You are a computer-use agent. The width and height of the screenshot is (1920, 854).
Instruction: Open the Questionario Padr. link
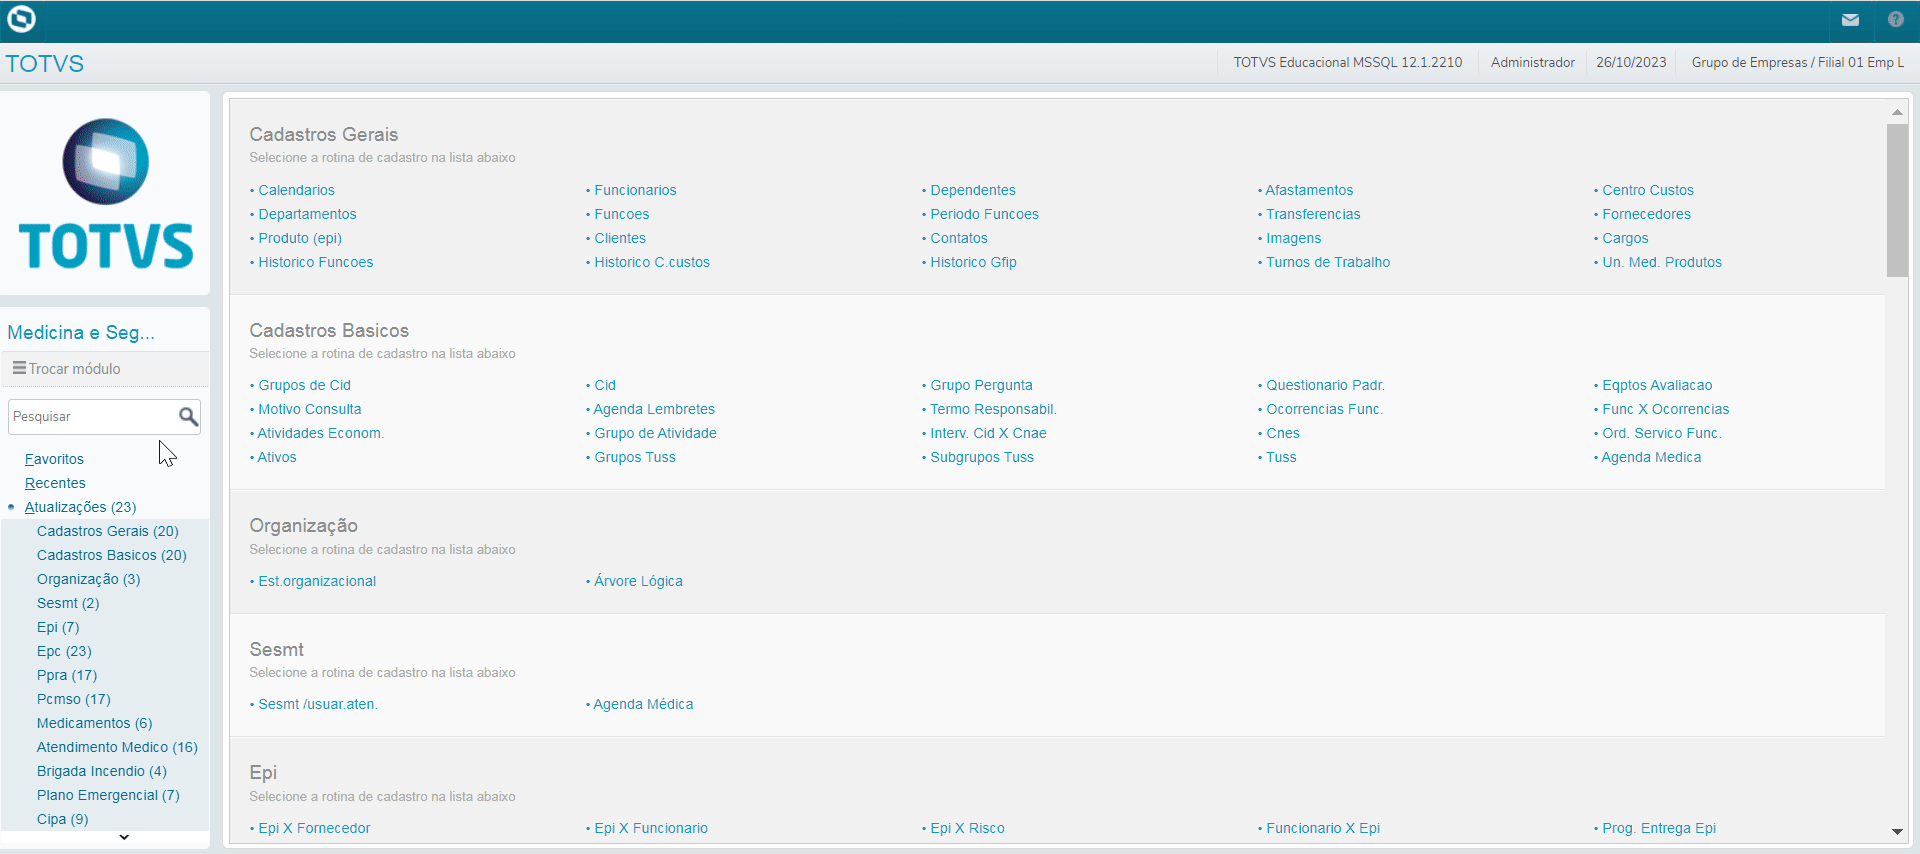[x=1325, y=385]
